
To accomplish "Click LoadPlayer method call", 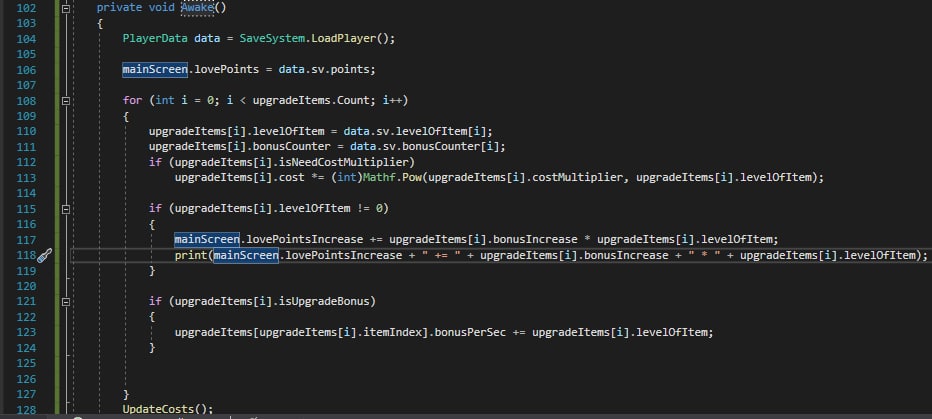I will click(344, 39).
